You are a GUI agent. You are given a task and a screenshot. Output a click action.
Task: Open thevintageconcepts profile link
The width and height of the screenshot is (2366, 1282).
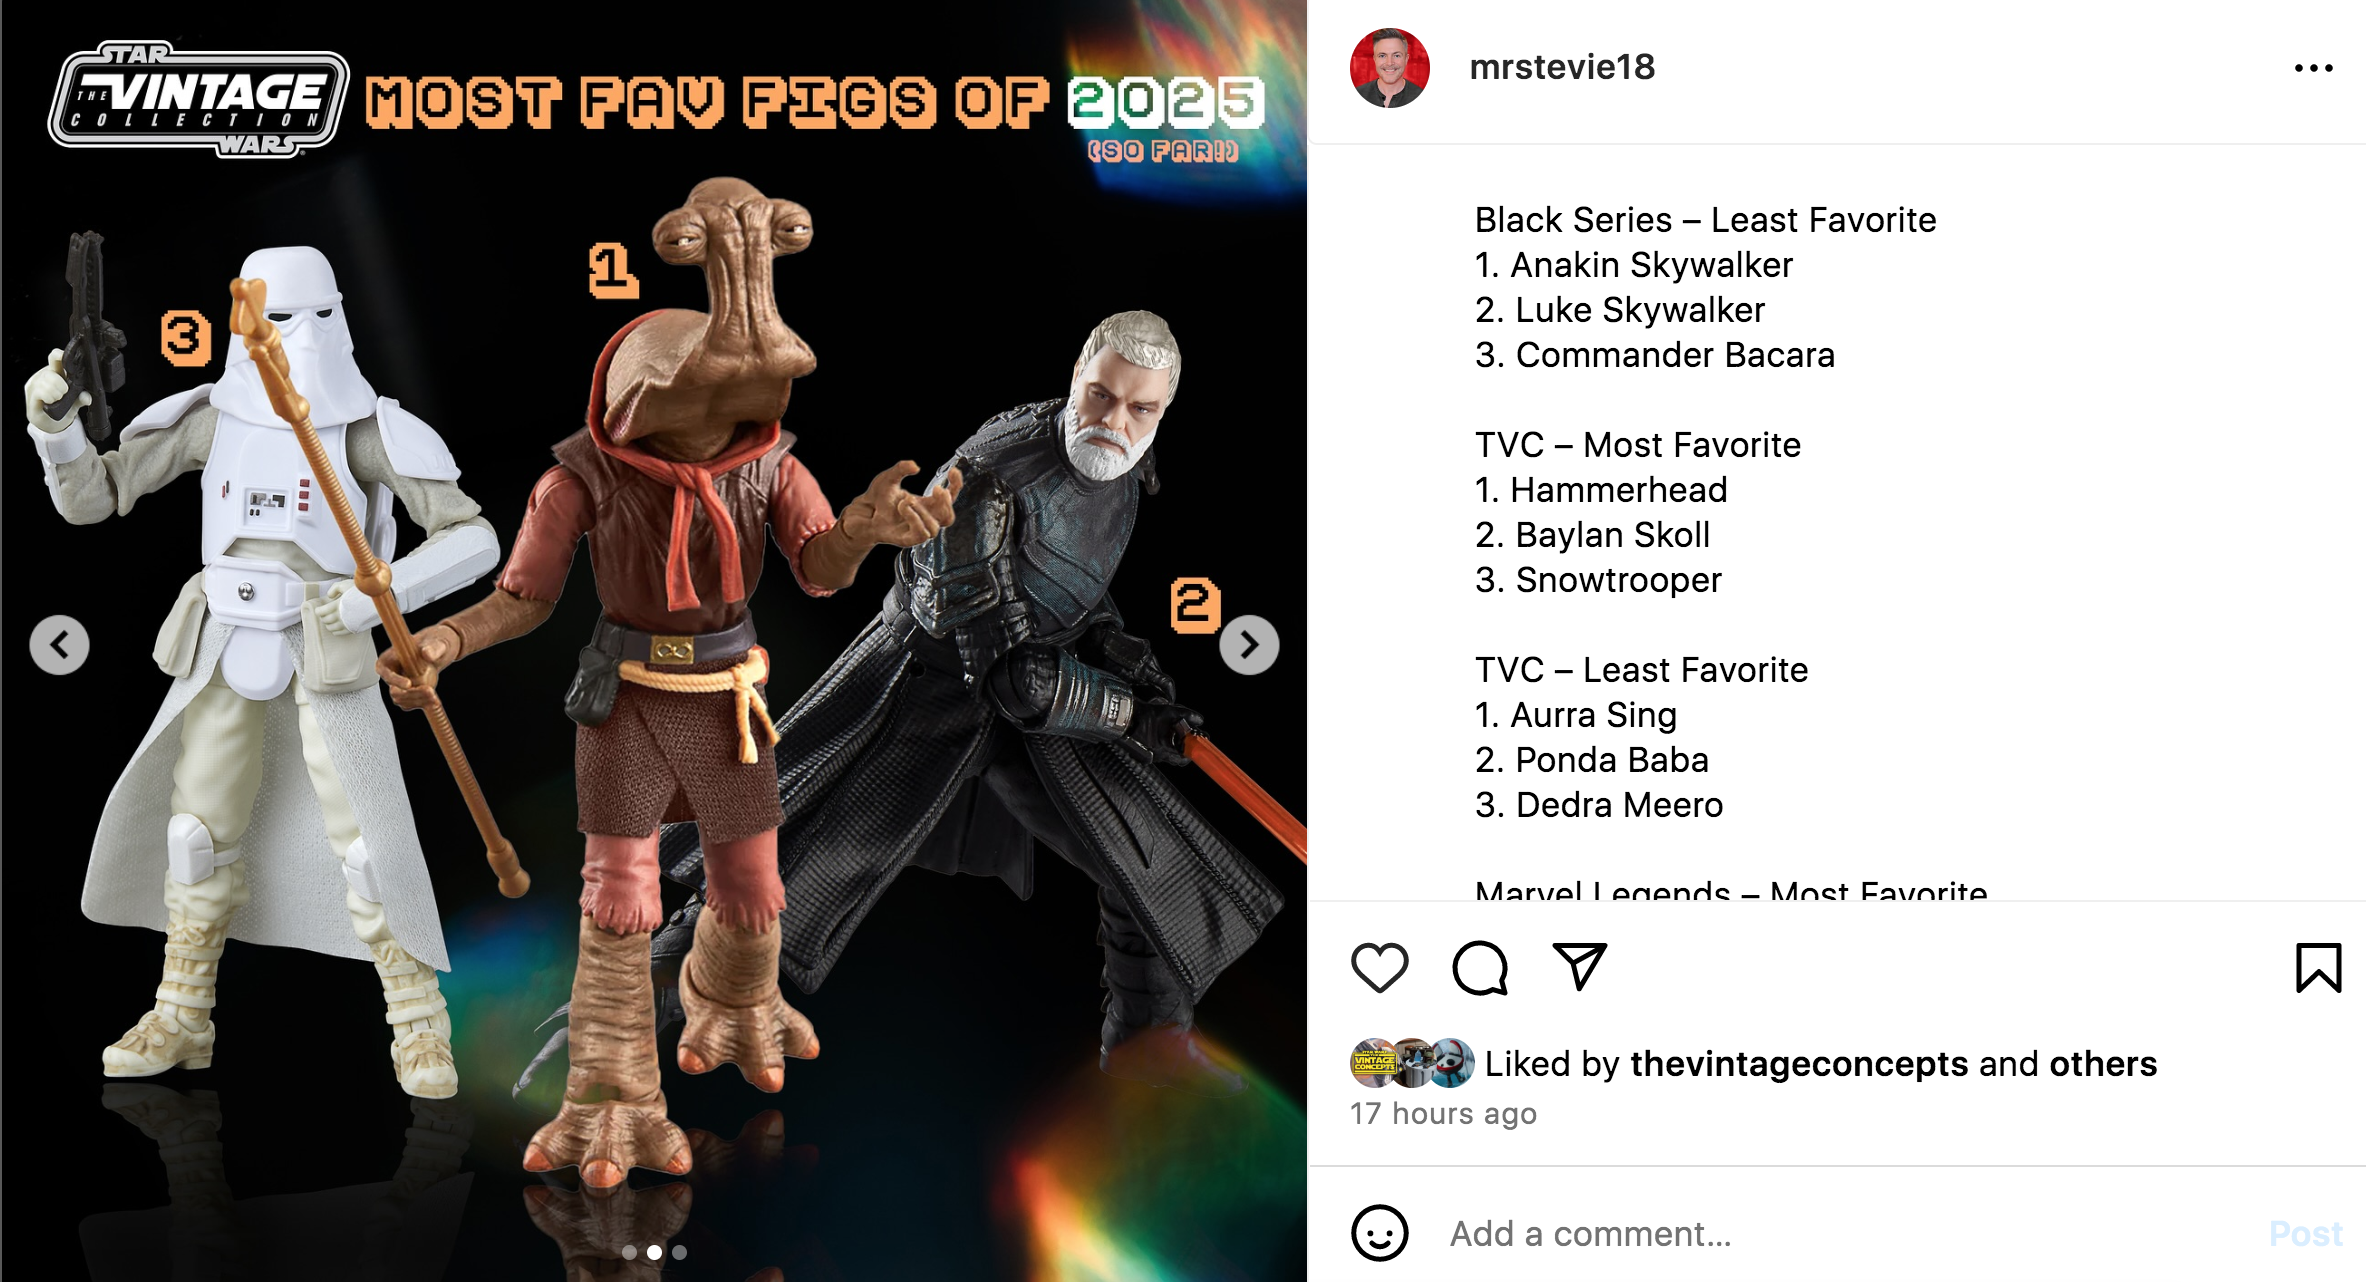point(1799,1063)
